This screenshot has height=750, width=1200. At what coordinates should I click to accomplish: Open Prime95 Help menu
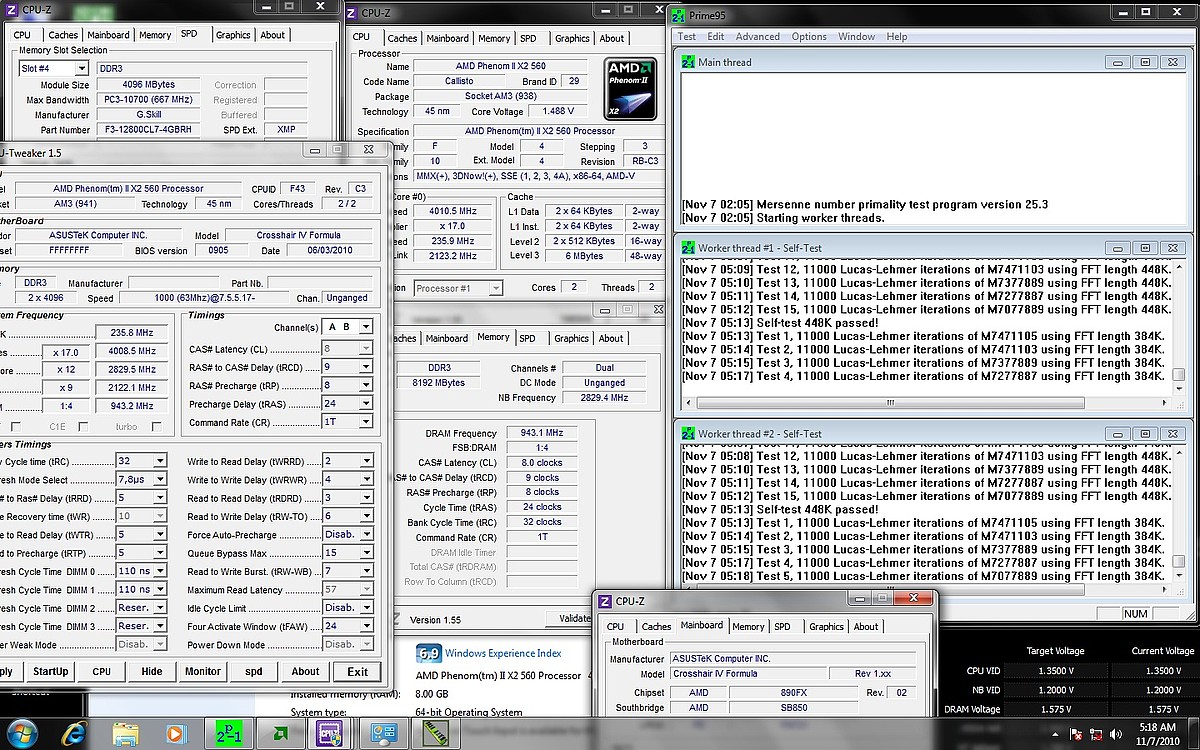pos(897,37)
